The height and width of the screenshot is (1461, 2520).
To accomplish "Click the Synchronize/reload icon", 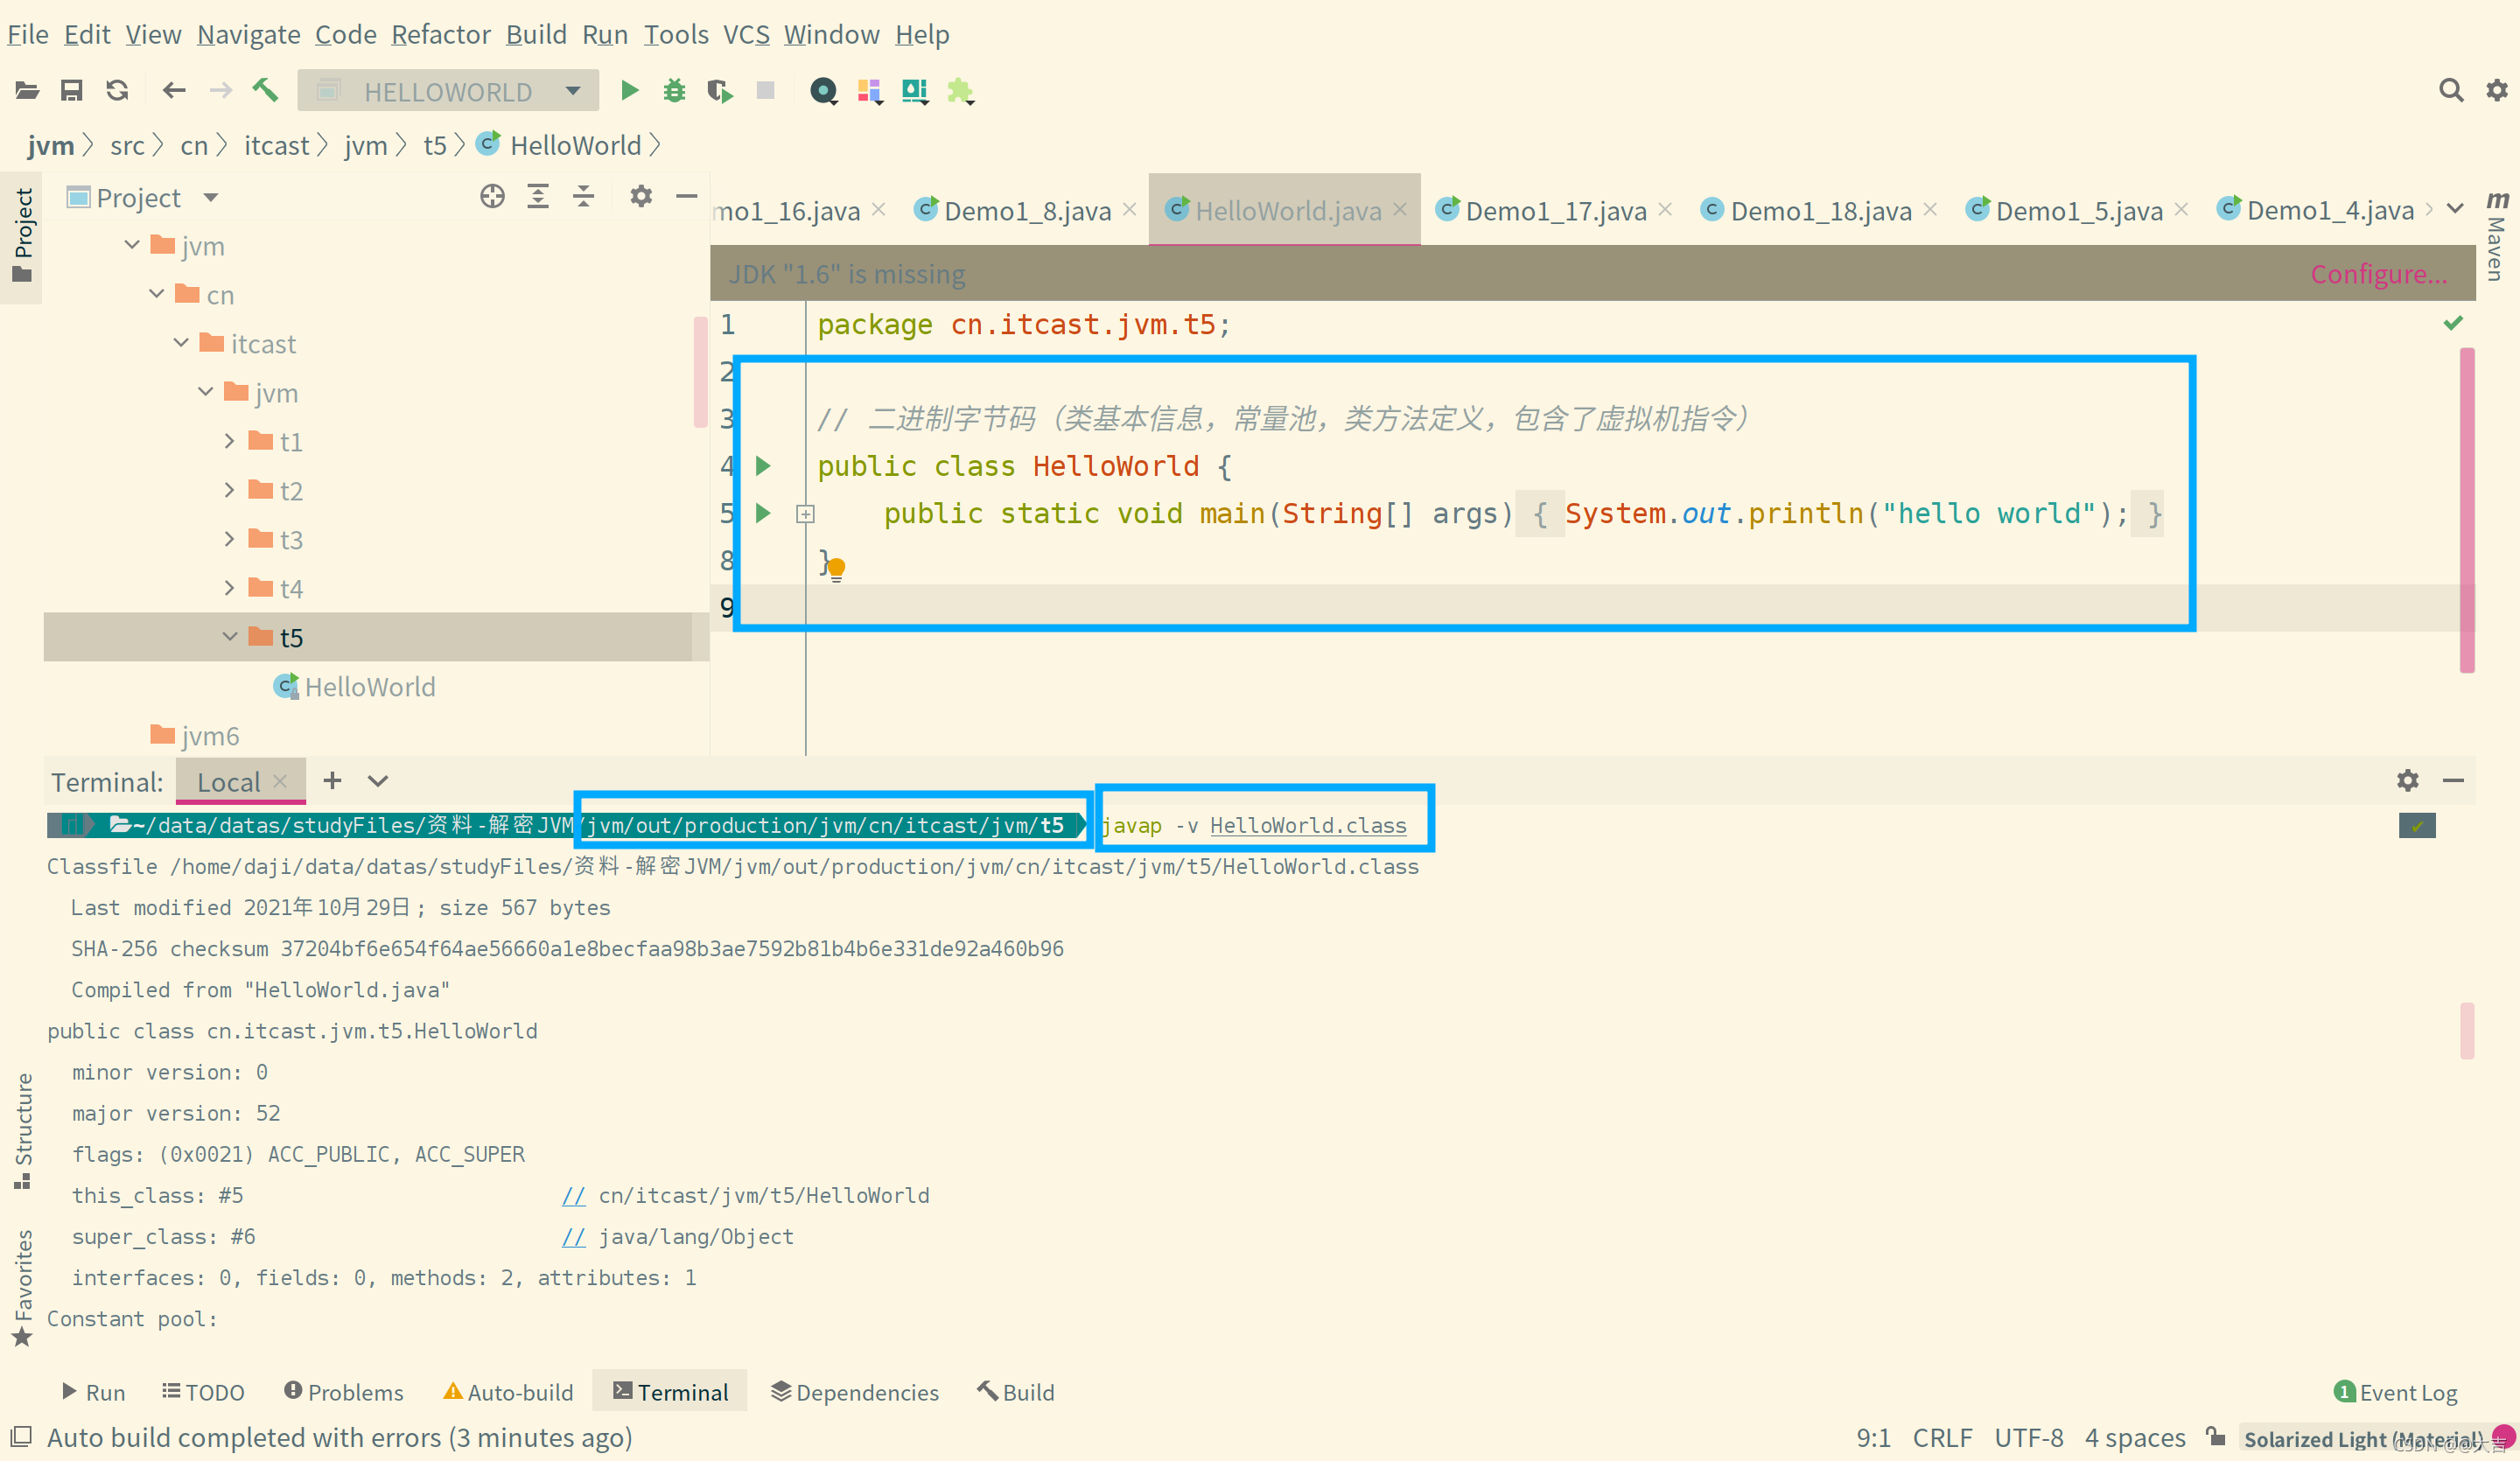I will [x=117, y=91].
